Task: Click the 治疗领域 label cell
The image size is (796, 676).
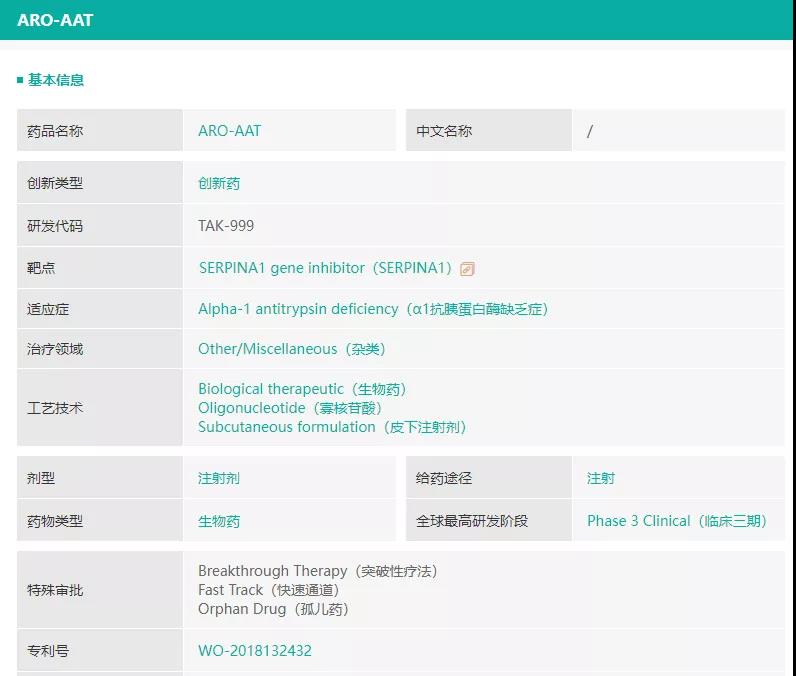Action: click(100, 349)
